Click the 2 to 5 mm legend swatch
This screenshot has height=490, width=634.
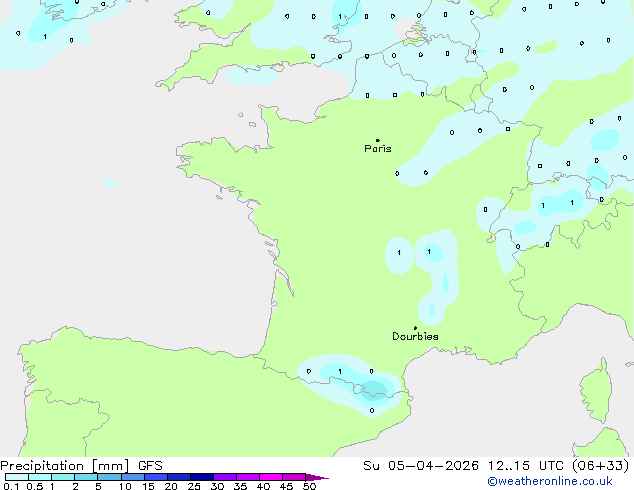[86, 477]
